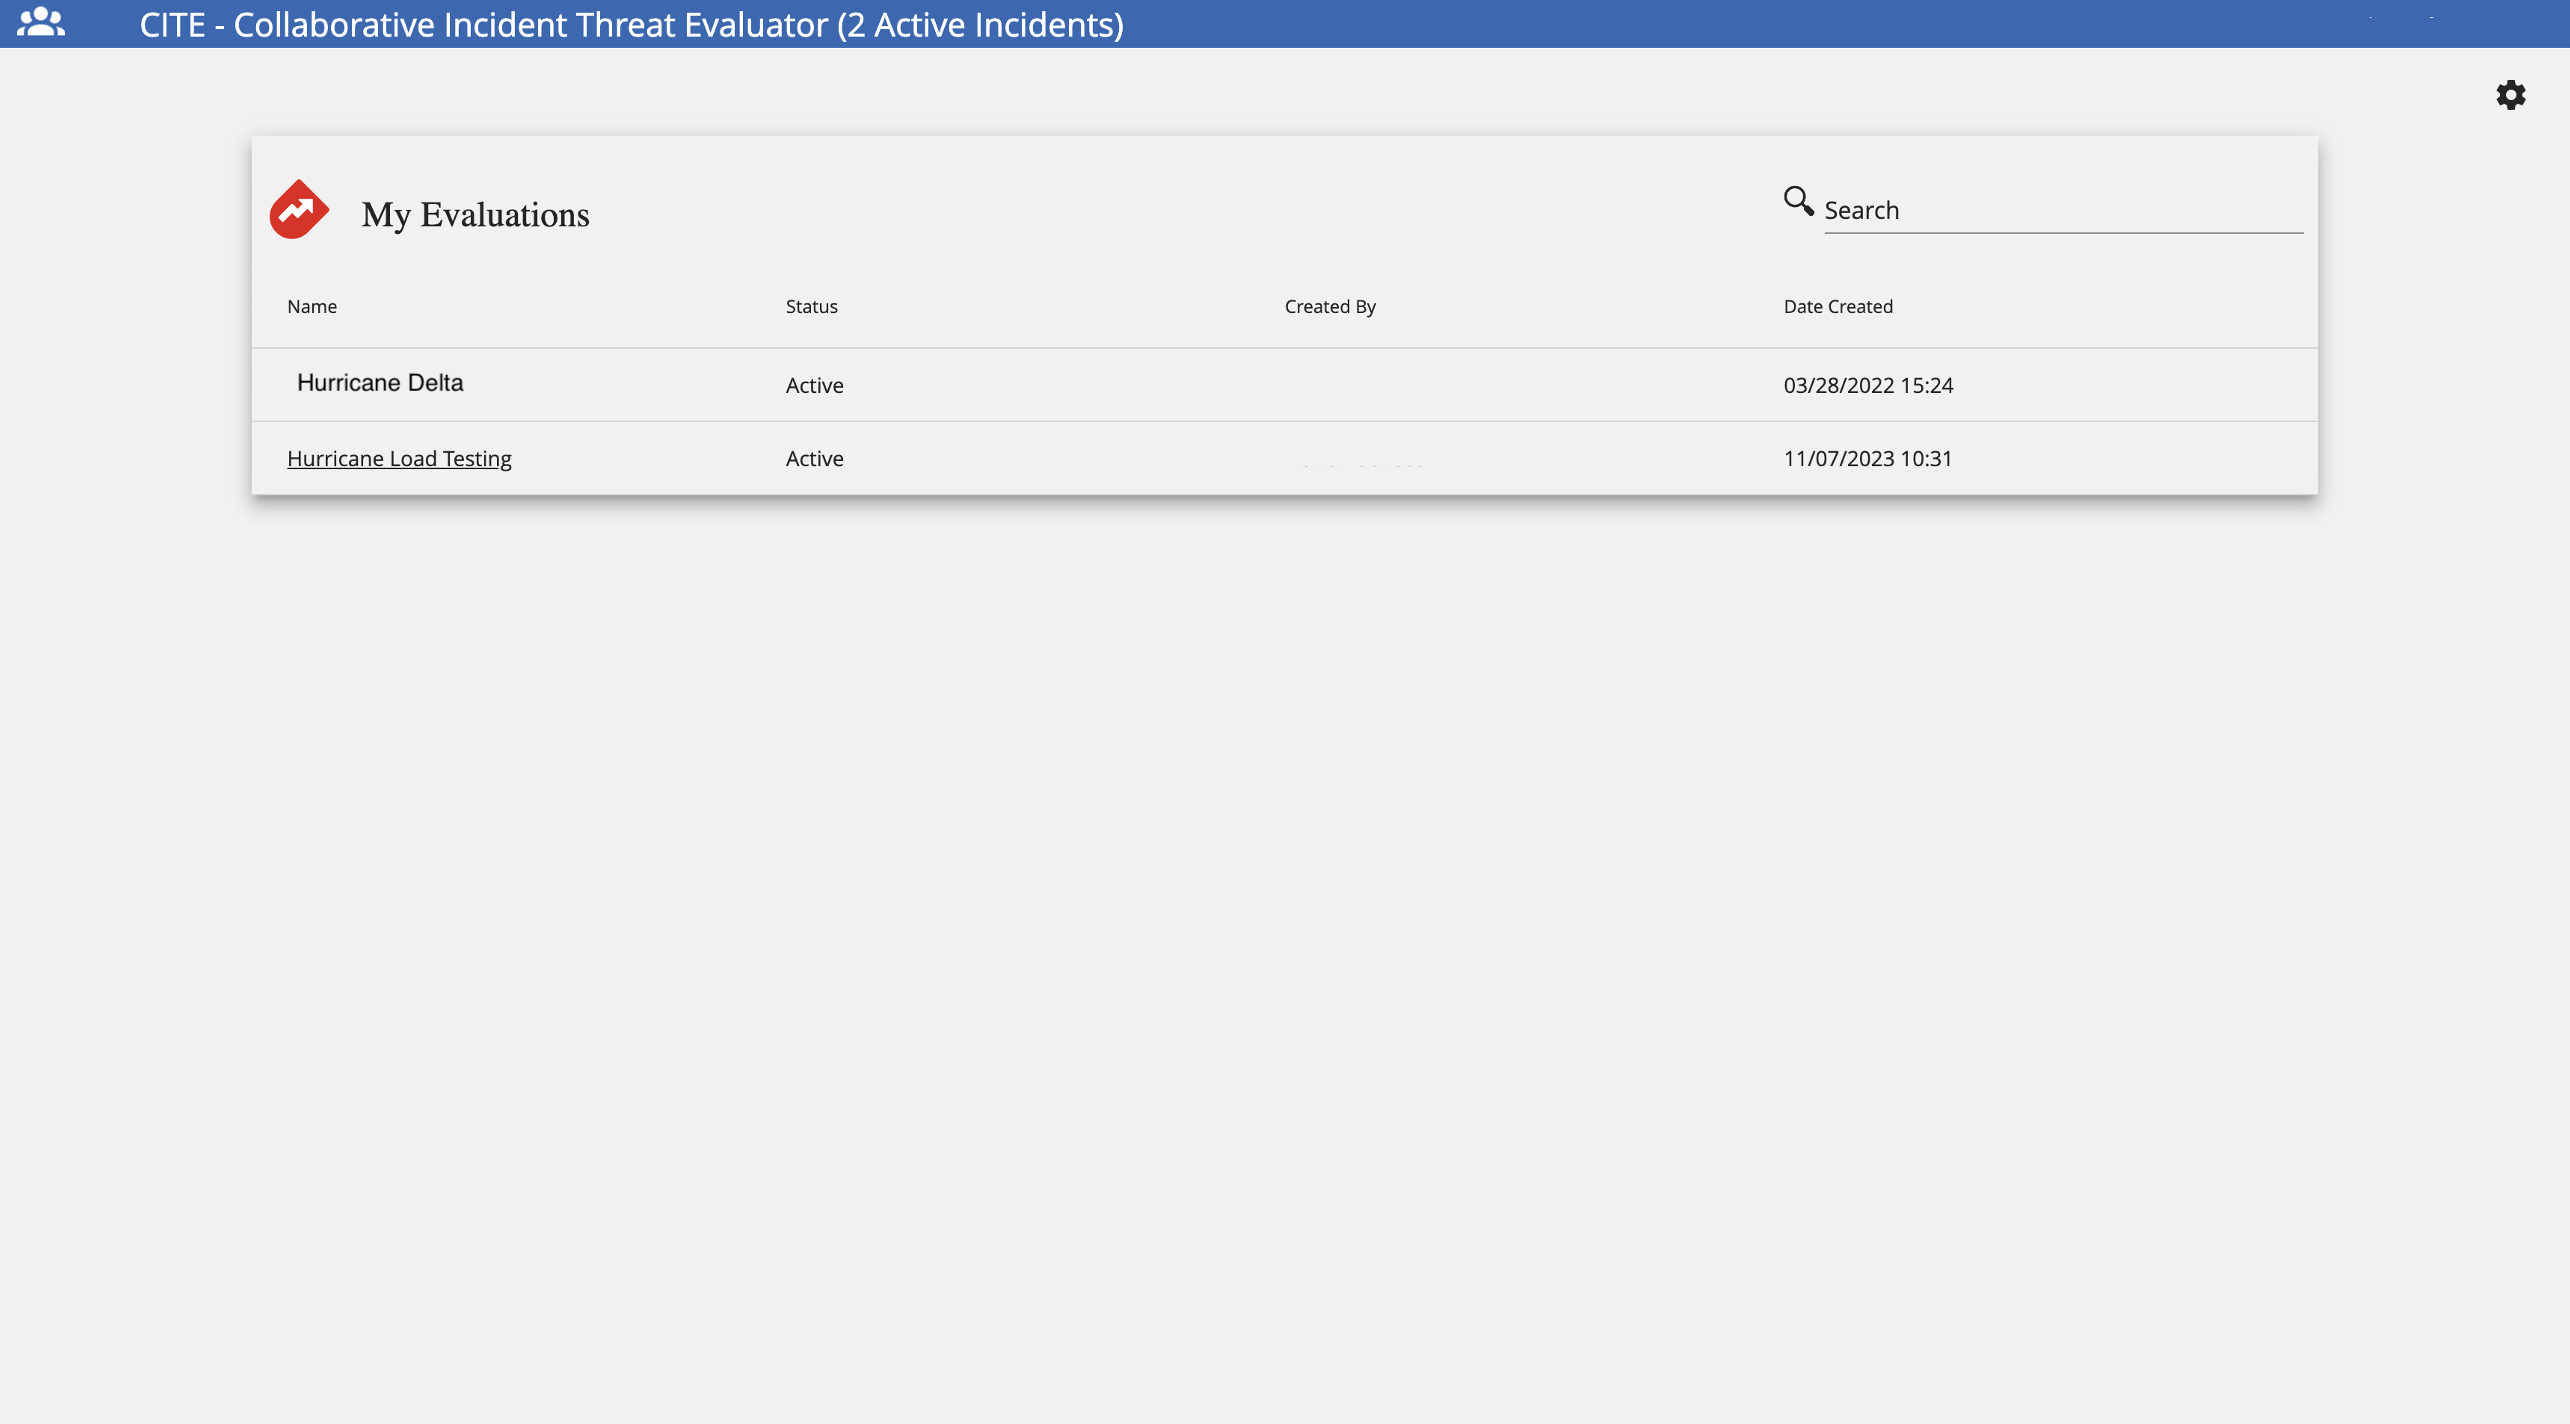
Task: Click the red CITE logo icon
Action: click(x=299, y=210)
